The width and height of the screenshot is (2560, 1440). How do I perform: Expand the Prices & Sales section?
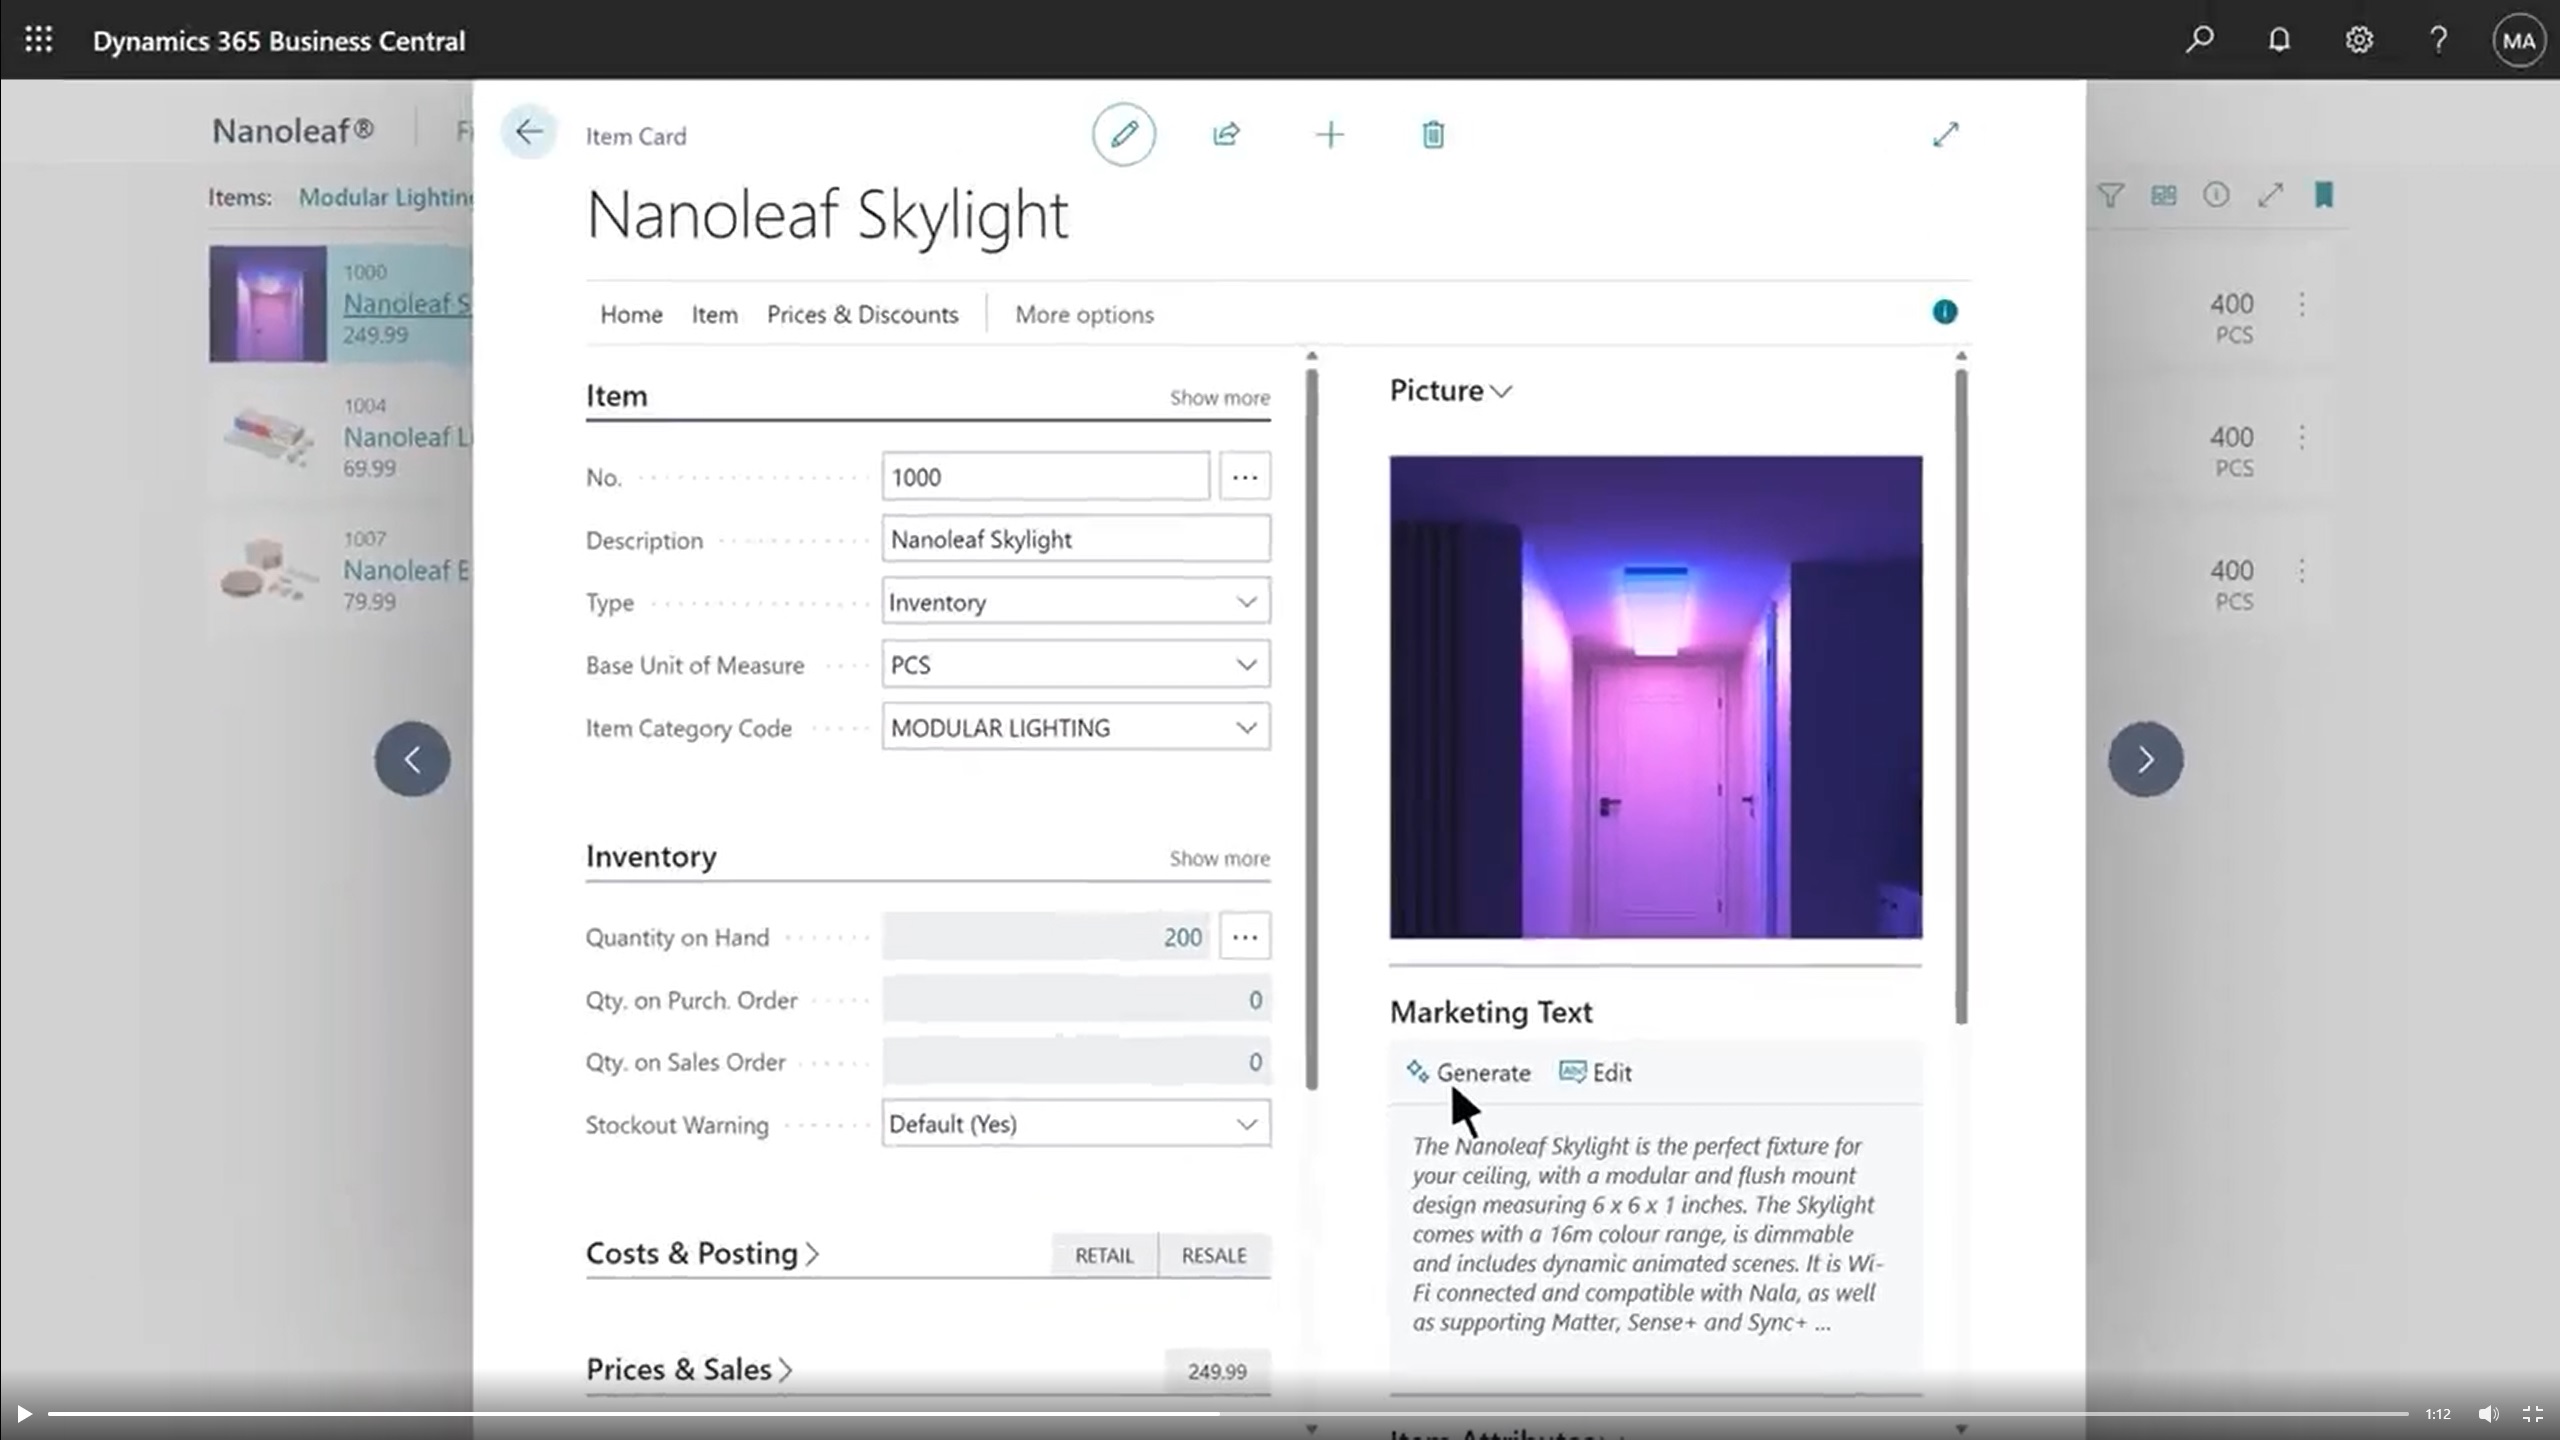pos(689,1369)
